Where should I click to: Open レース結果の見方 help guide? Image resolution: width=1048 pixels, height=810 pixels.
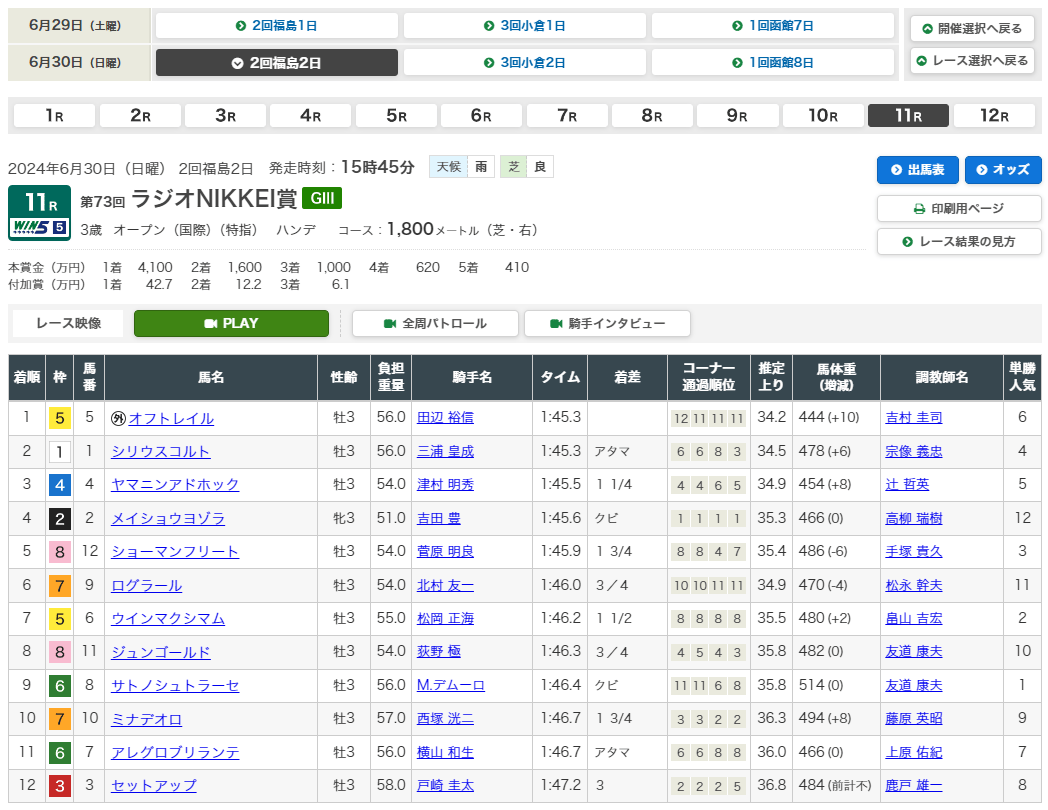959,242
